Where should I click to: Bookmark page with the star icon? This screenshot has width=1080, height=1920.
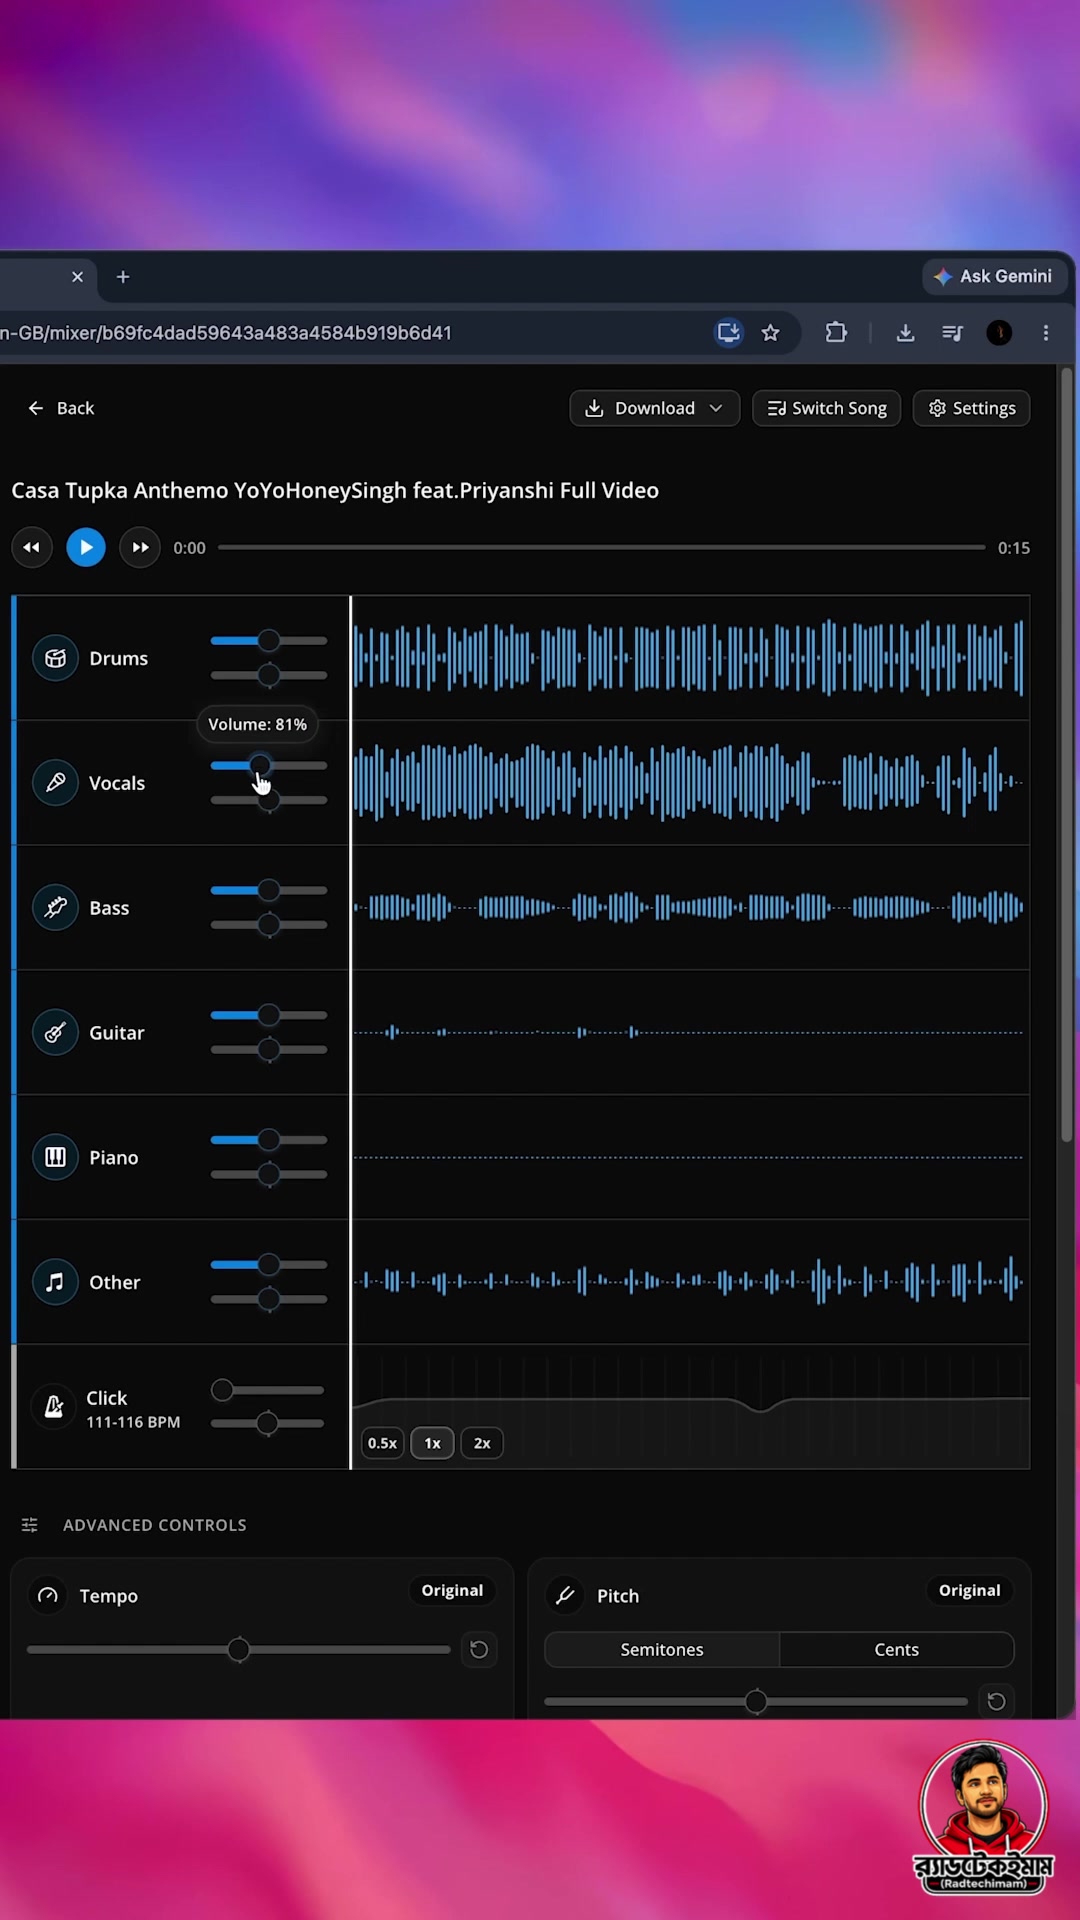770,333
